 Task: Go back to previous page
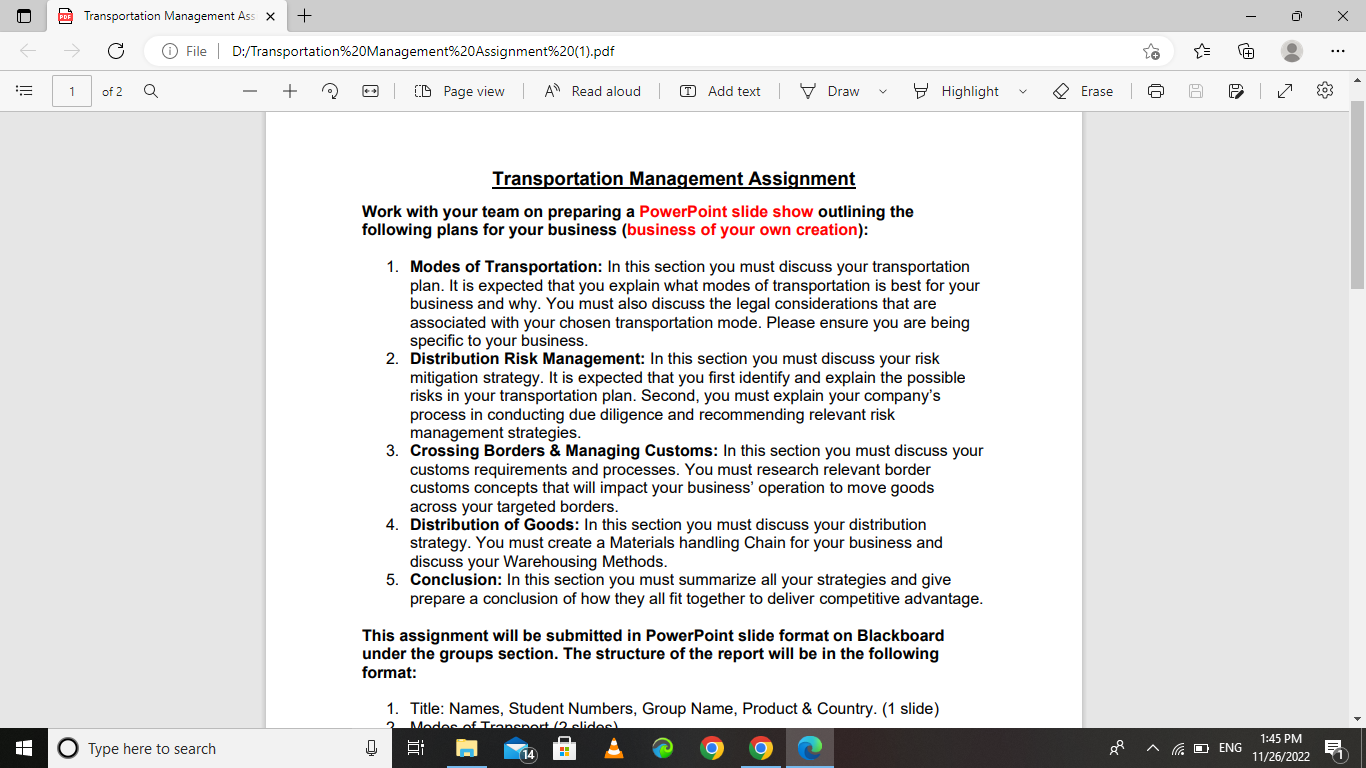(x=28, y=51)
